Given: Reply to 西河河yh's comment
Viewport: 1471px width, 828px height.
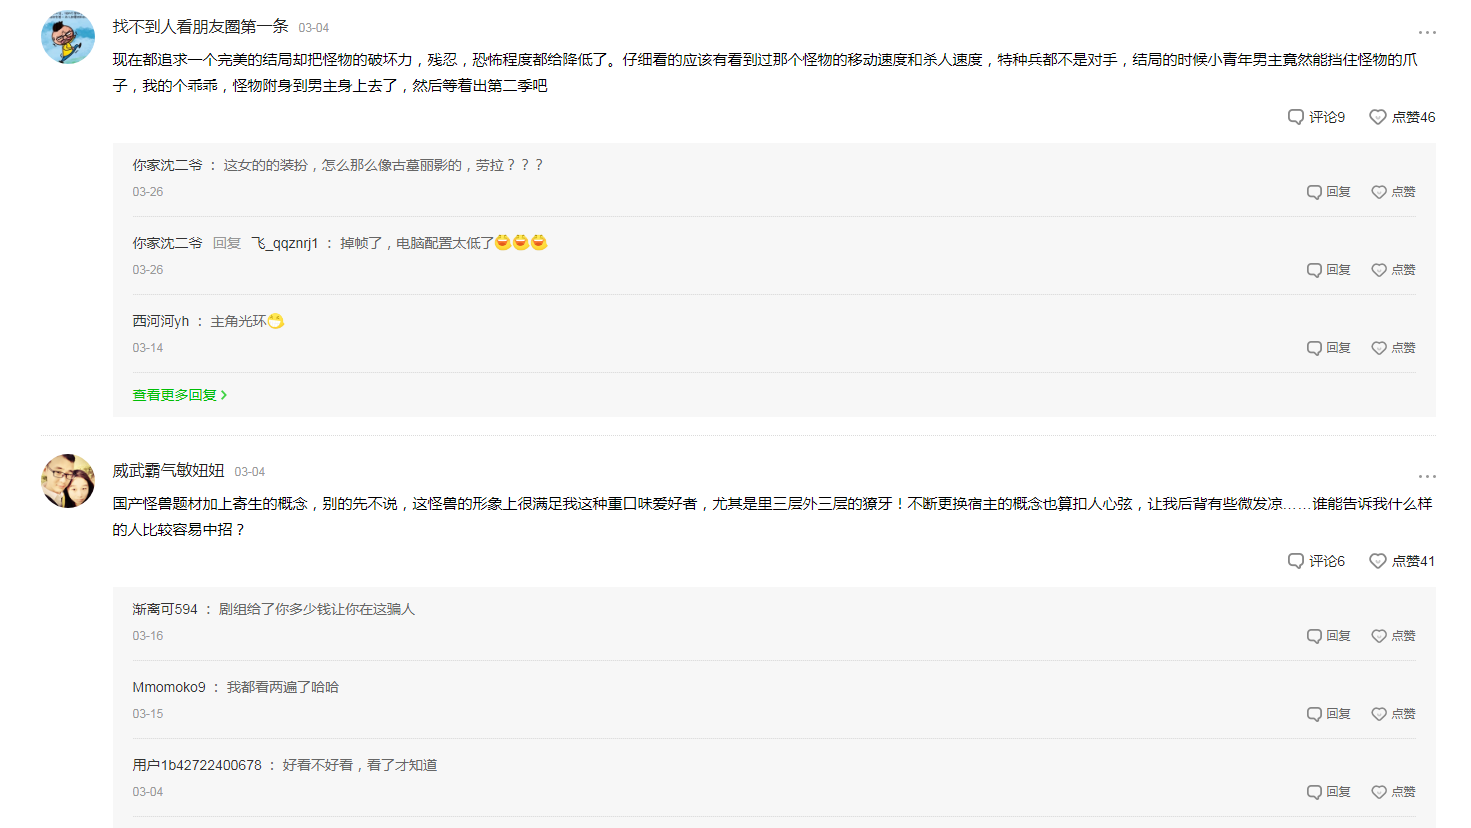Looking at the screenshot, I should coord(1329,348).
